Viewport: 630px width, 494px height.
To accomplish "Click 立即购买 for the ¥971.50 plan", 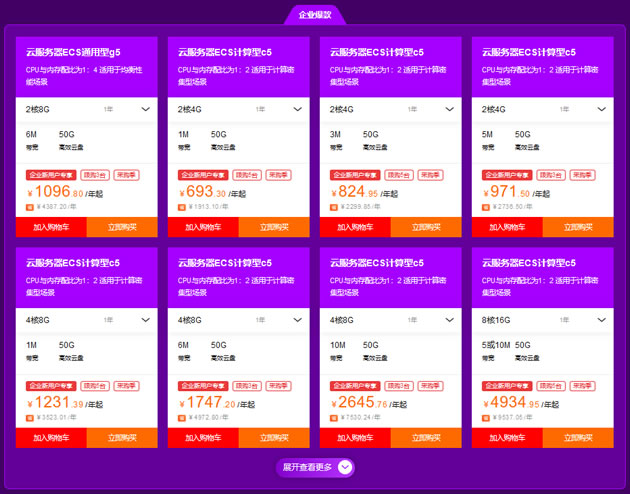I will tap(578, 227).
